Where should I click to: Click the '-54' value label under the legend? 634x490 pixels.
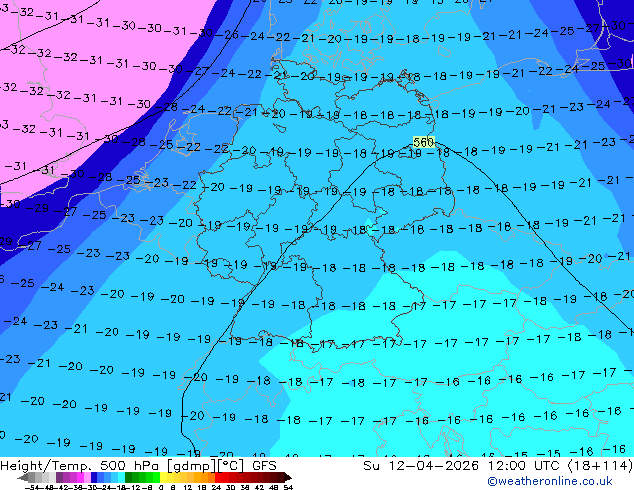pyautogui.click(x=32, y=487)
